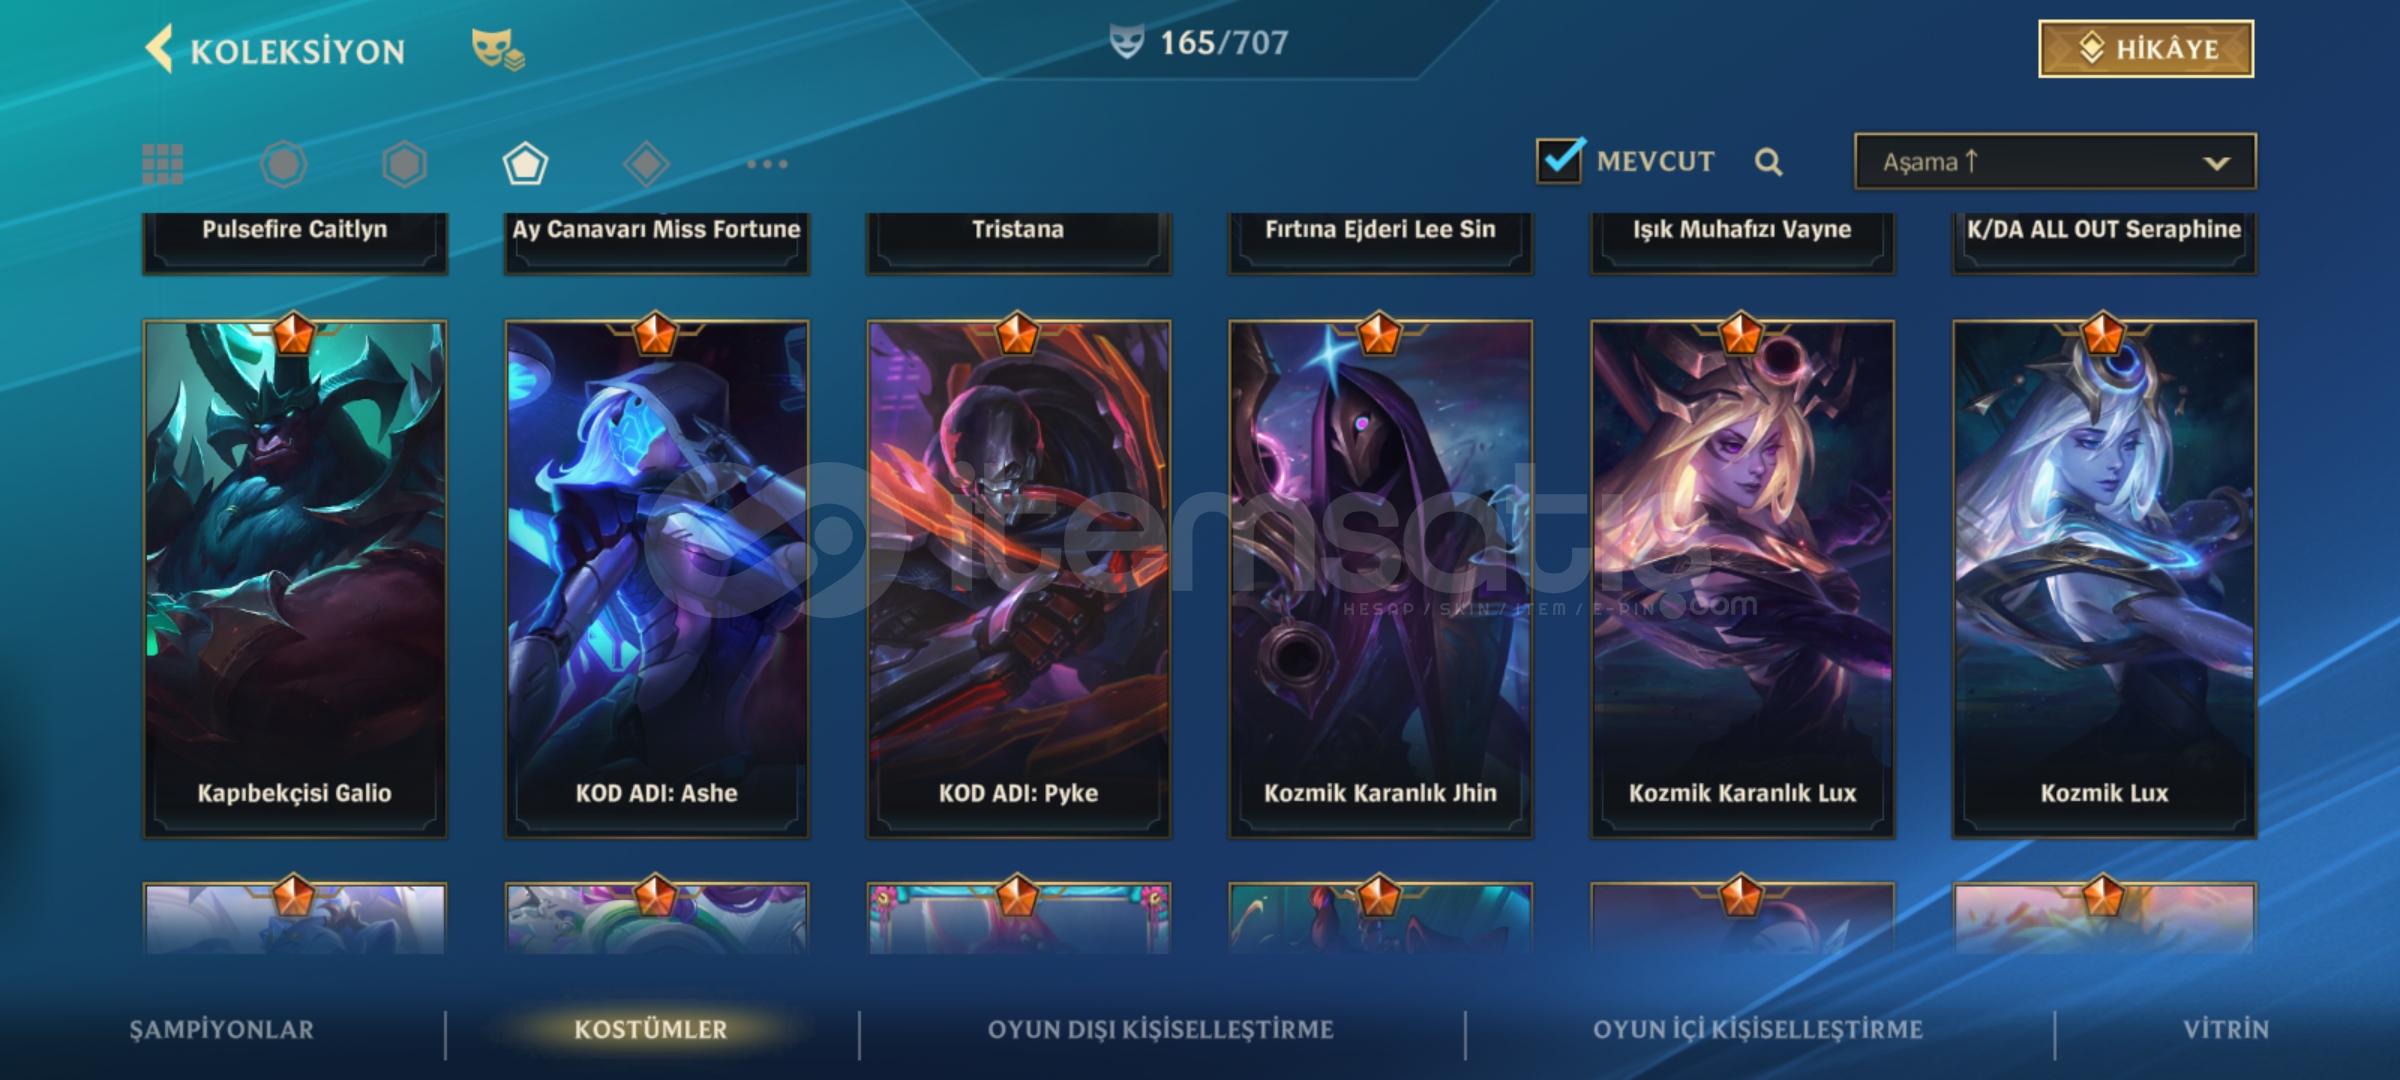The width and height of the screenshot is (2400, 1080).
Task: Open more filters via three dots
Action: point(767,164)
